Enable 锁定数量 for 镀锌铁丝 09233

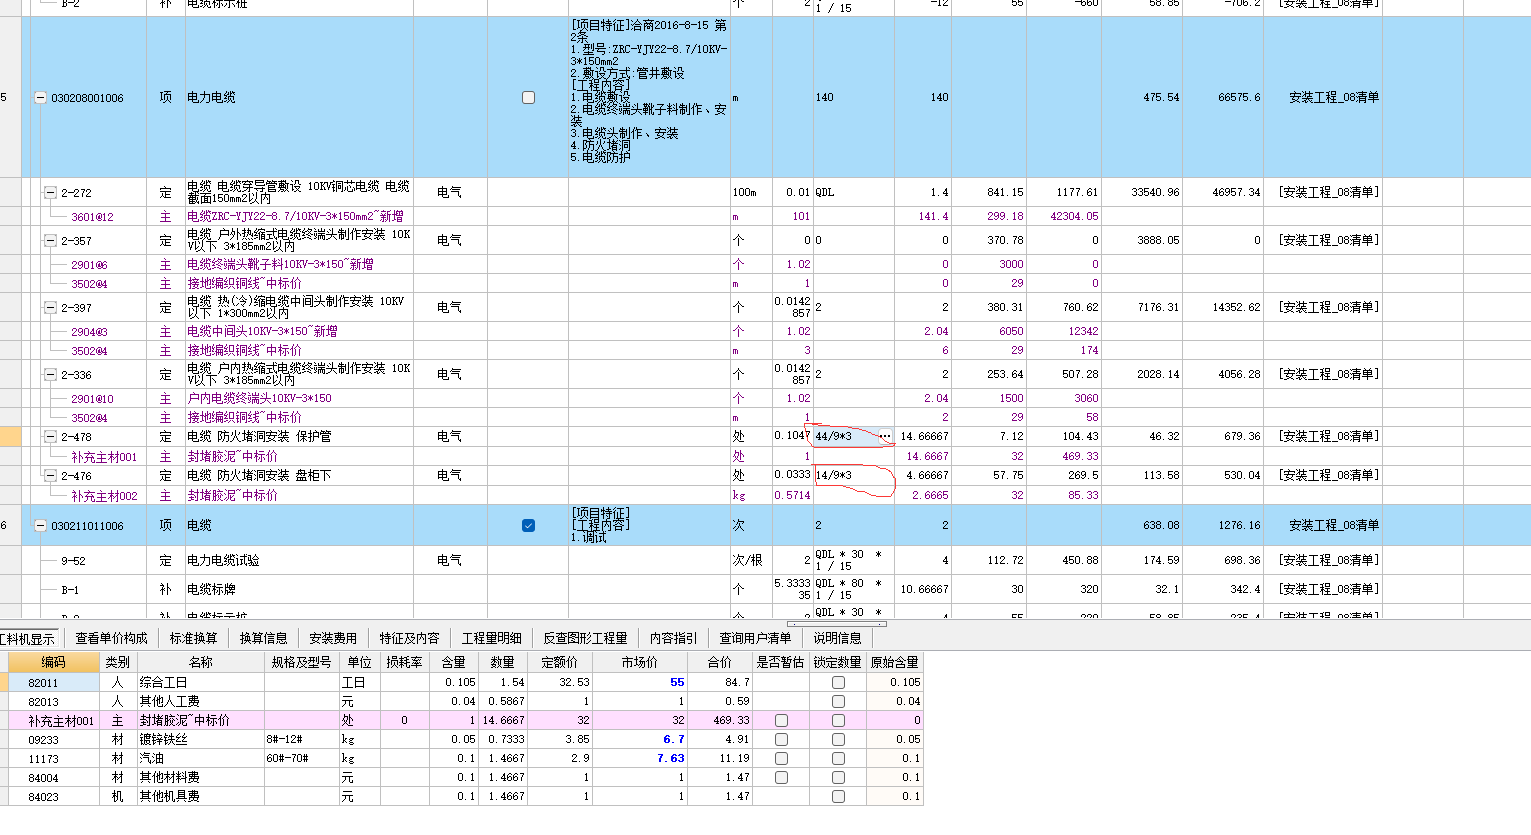point(838,739)
